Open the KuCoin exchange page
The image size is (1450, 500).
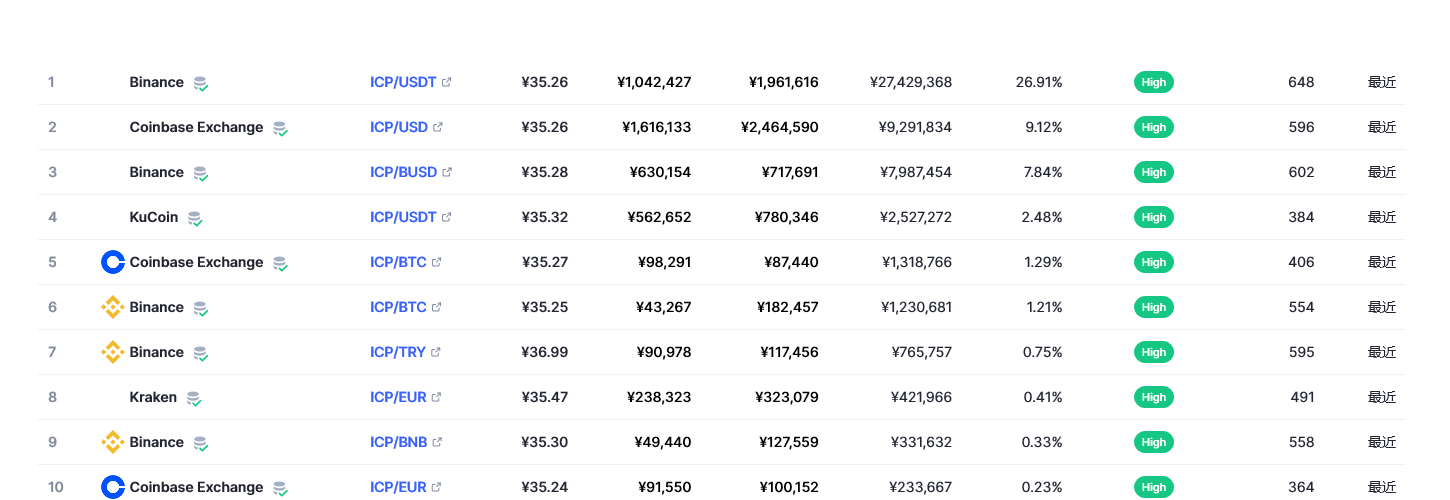pos(154,217)
